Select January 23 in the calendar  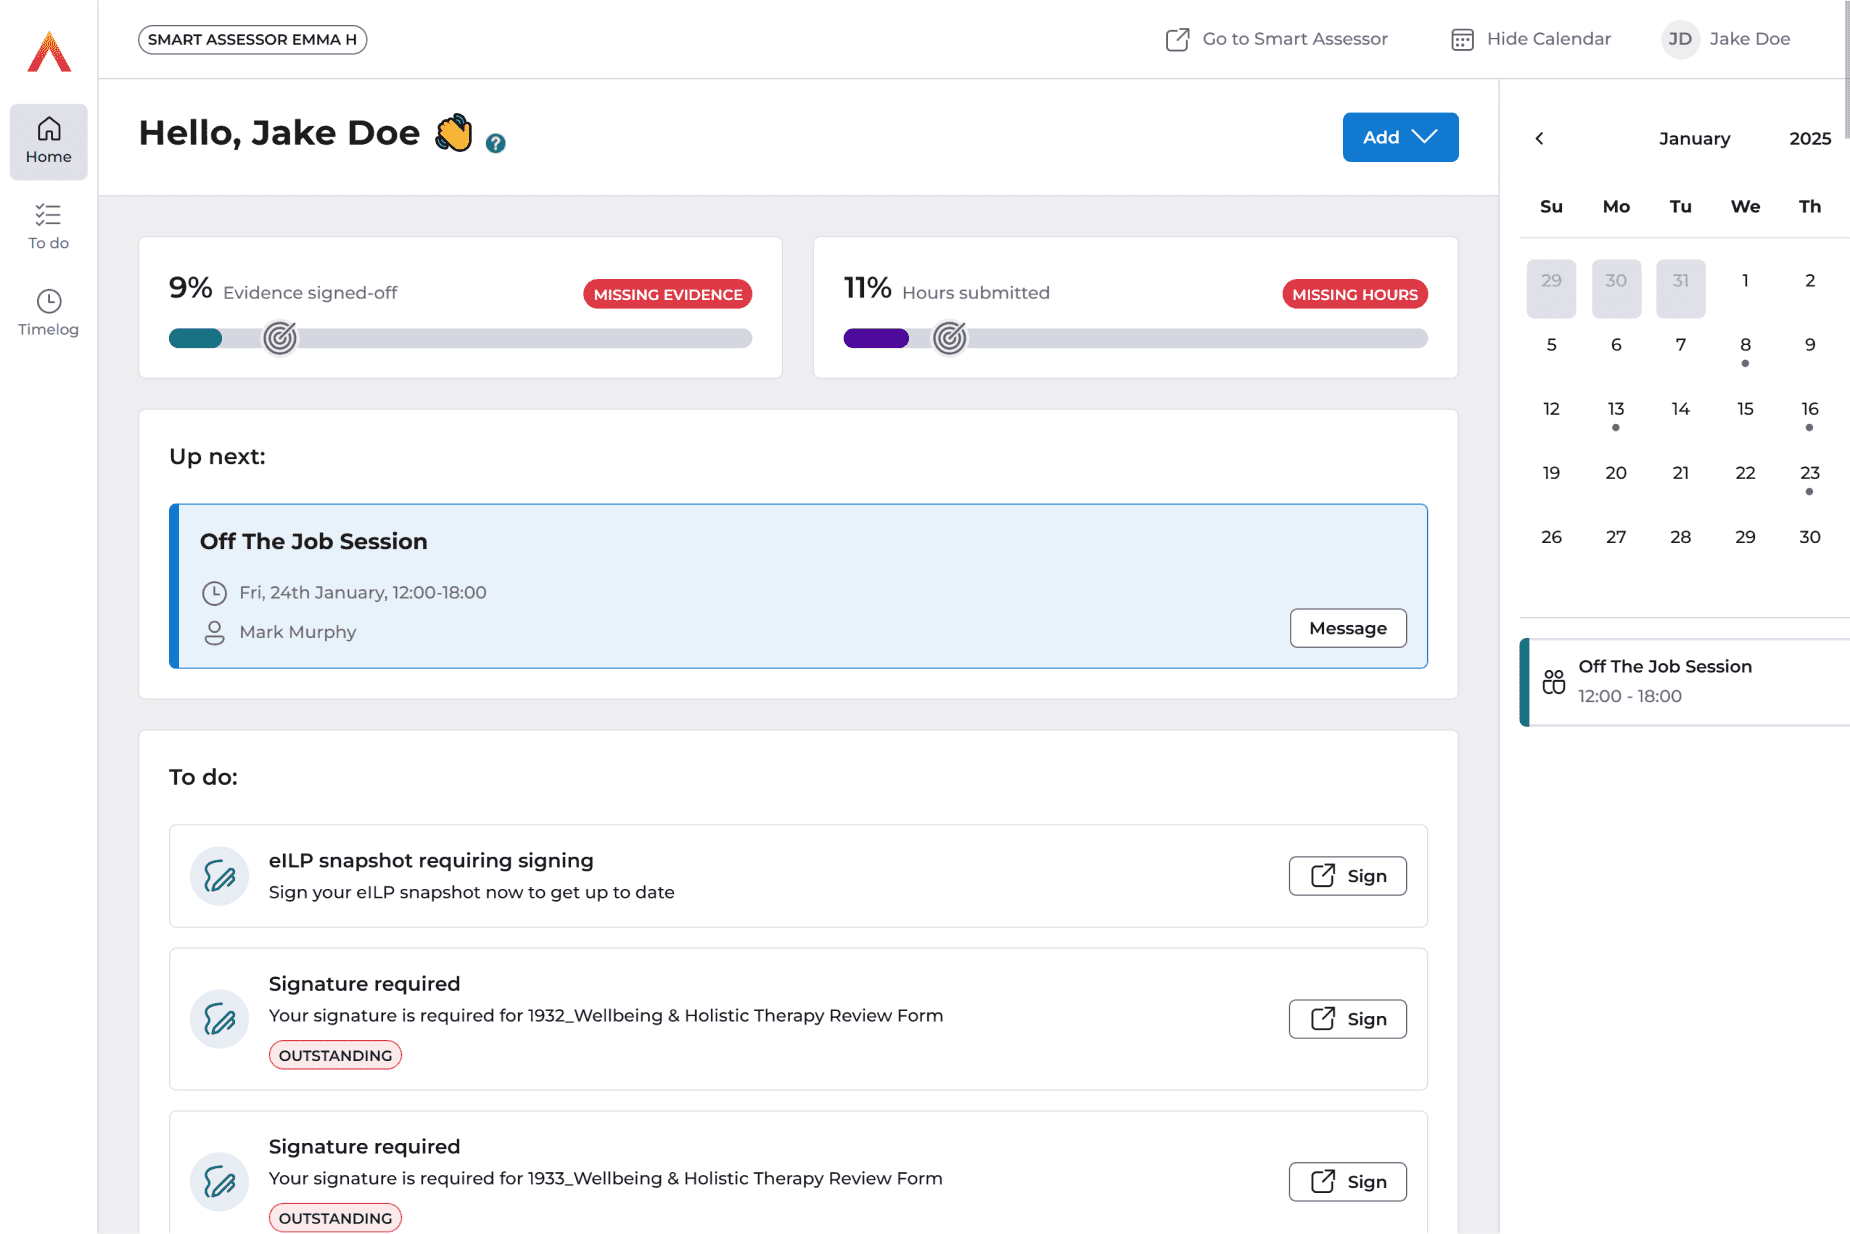point(1809,473)
